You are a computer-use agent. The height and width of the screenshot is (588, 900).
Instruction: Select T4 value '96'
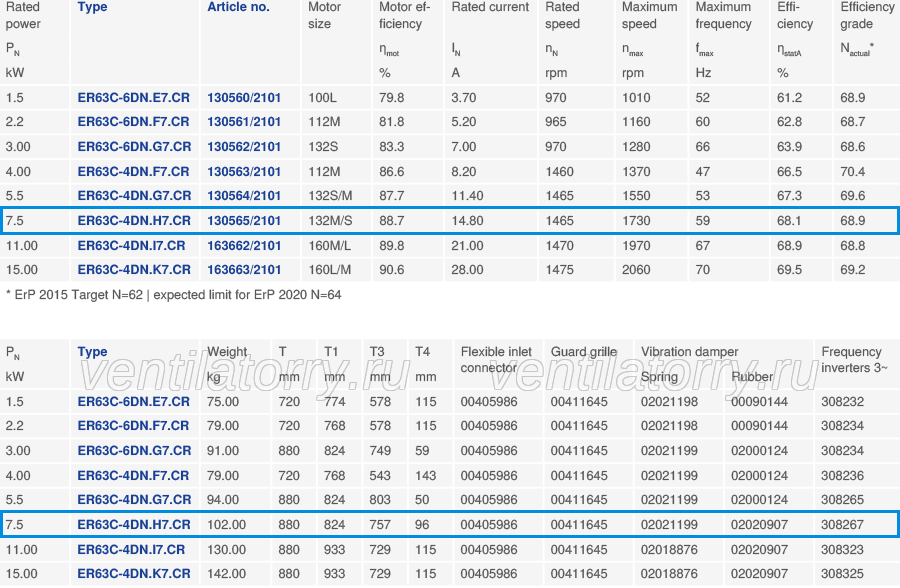[422, 525]
